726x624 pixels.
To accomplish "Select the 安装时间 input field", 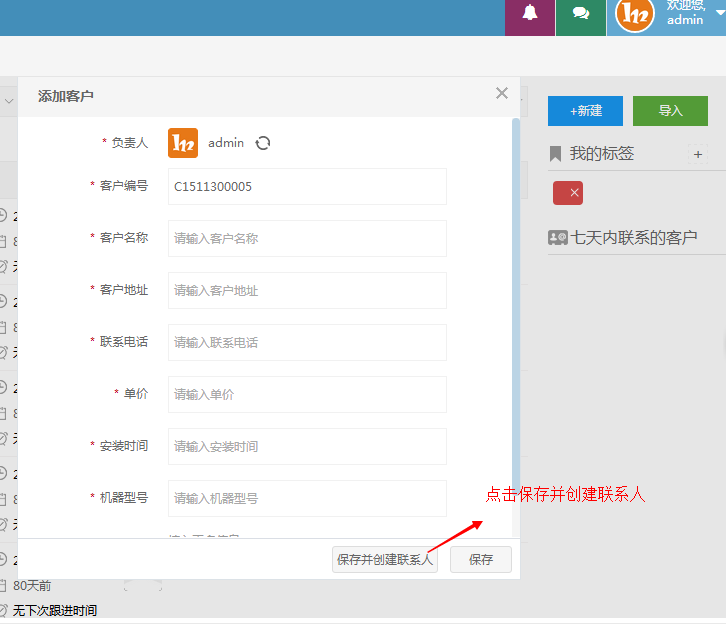I will point(307,447).
